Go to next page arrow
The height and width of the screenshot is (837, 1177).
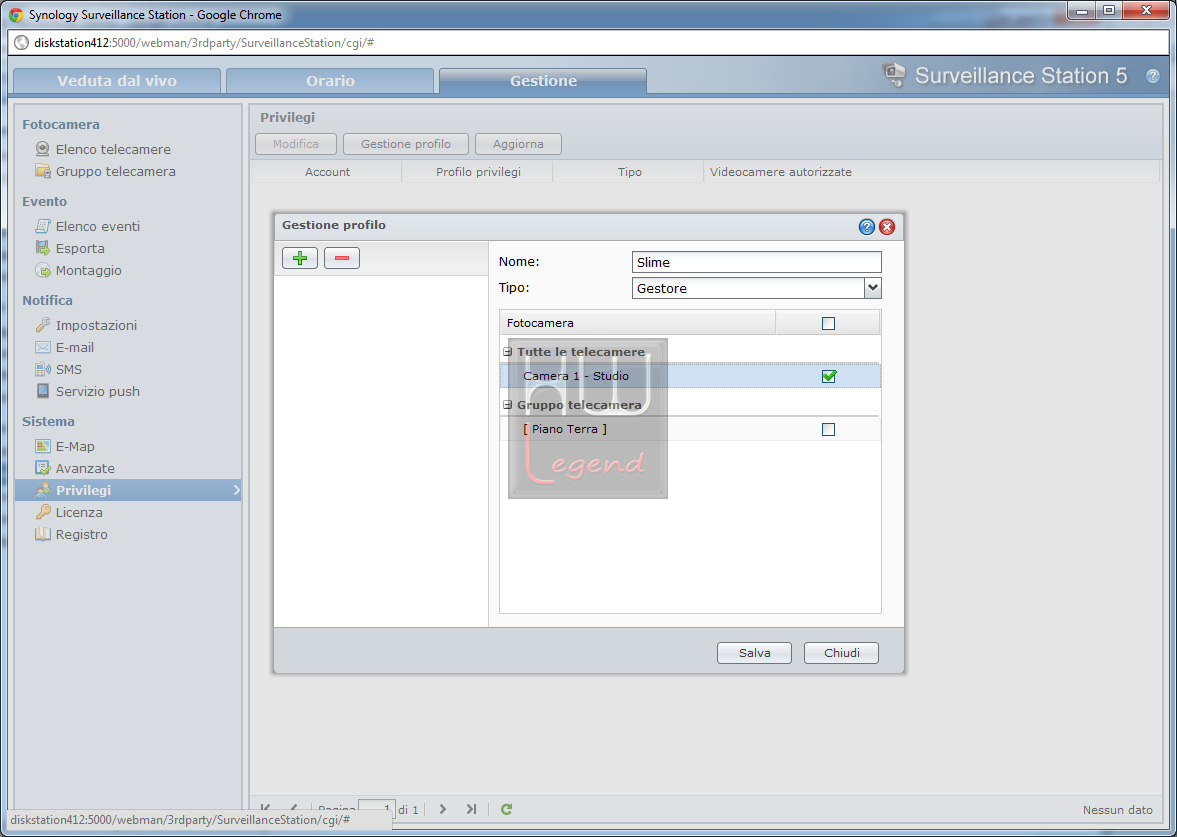click(x=443, y=809)
